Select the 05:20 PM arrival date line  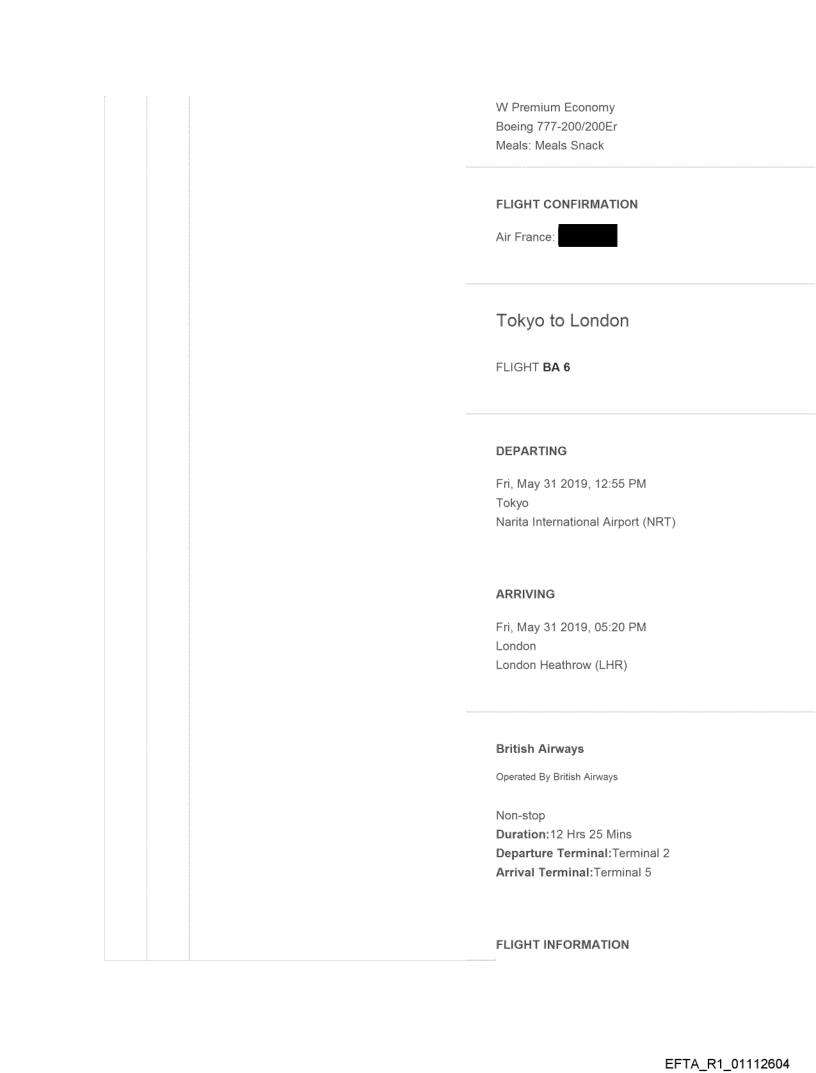point(571,627)
